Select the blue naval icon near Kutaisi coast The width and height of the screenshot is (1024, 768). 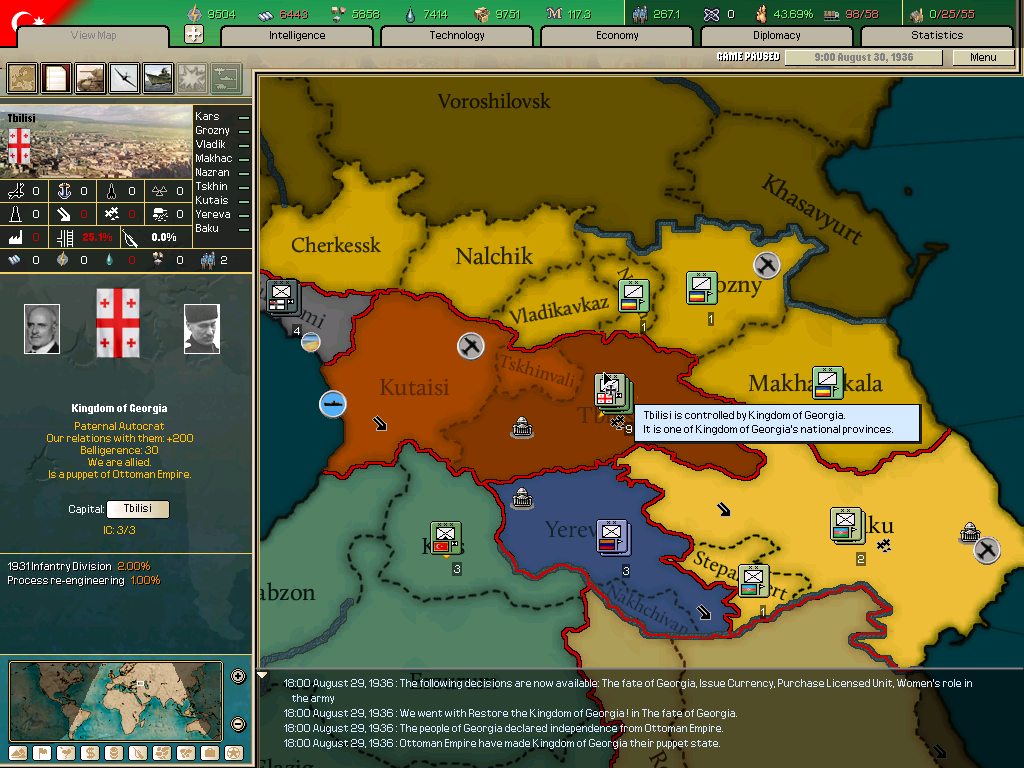click(x=333, y=404)
